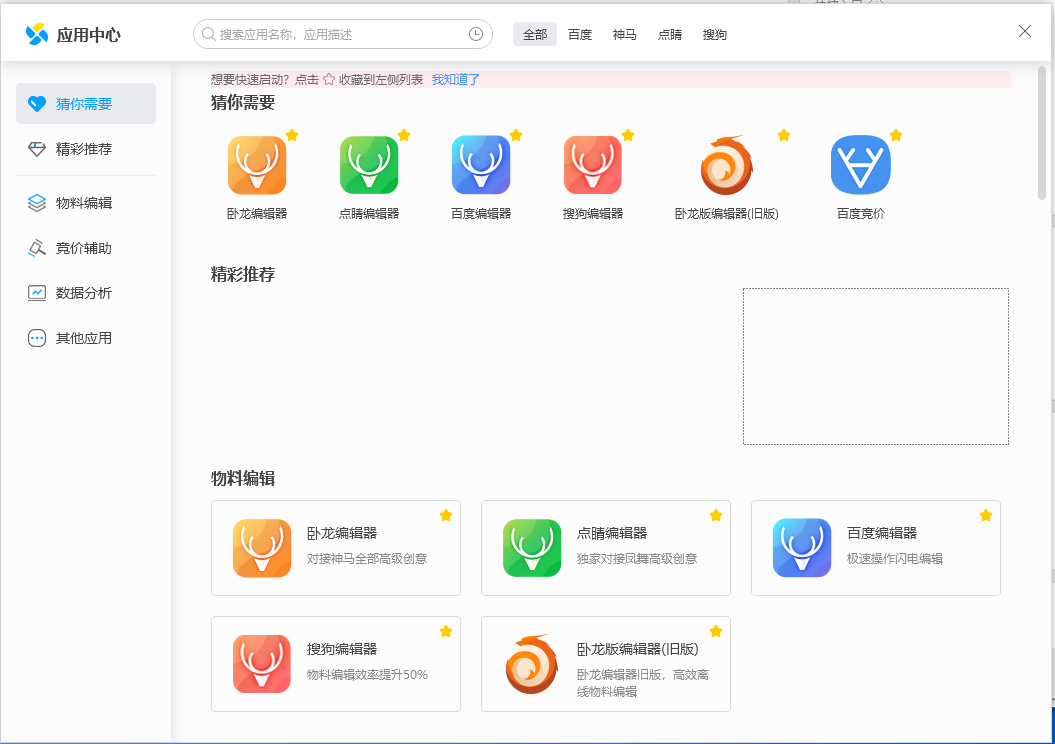The image size is (1055, 744).
Task: Toggle favorite star on 百度编辑器 in 猜你需要
Action: tap(516, 135)
